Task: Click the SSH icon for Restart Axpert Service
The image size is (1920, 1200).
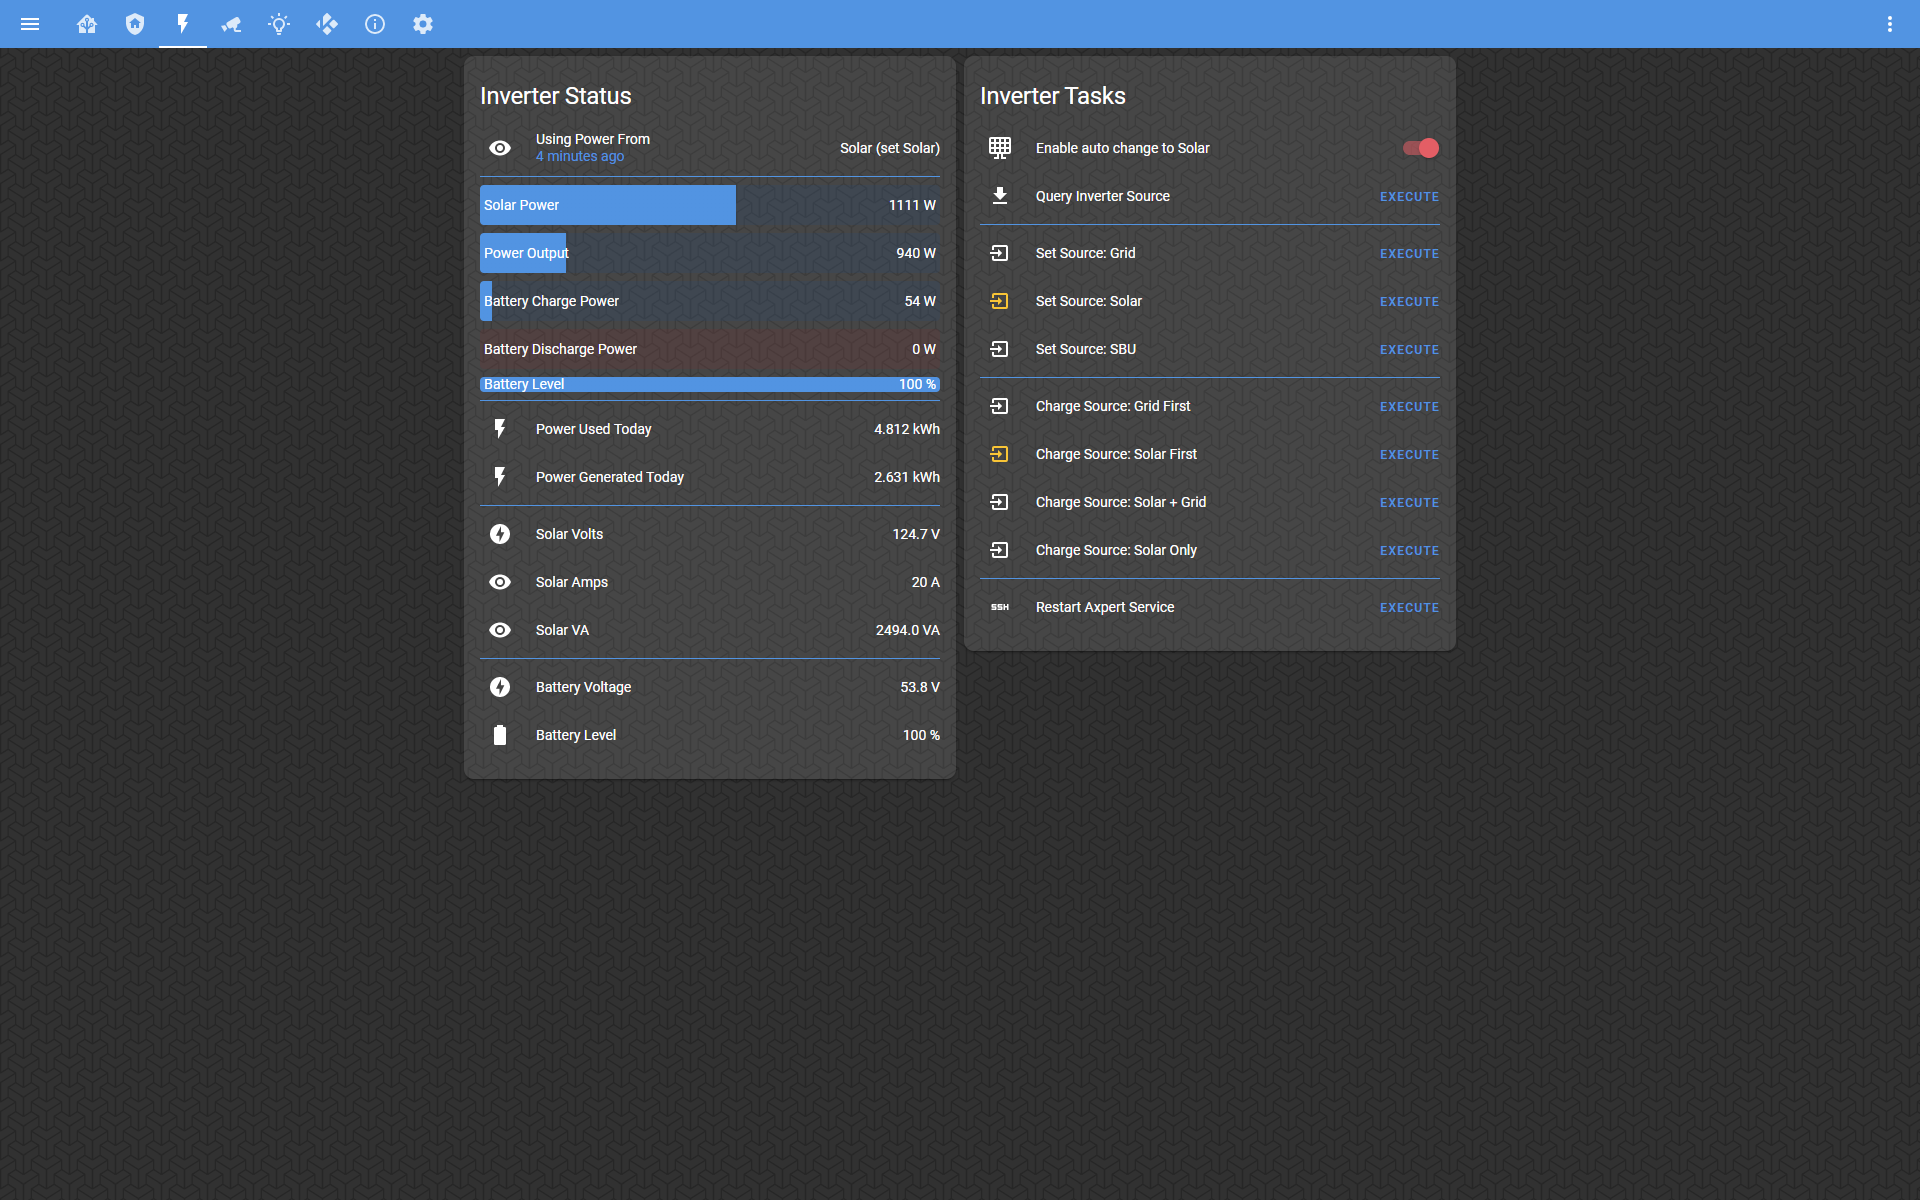Action: coord(999,607)
